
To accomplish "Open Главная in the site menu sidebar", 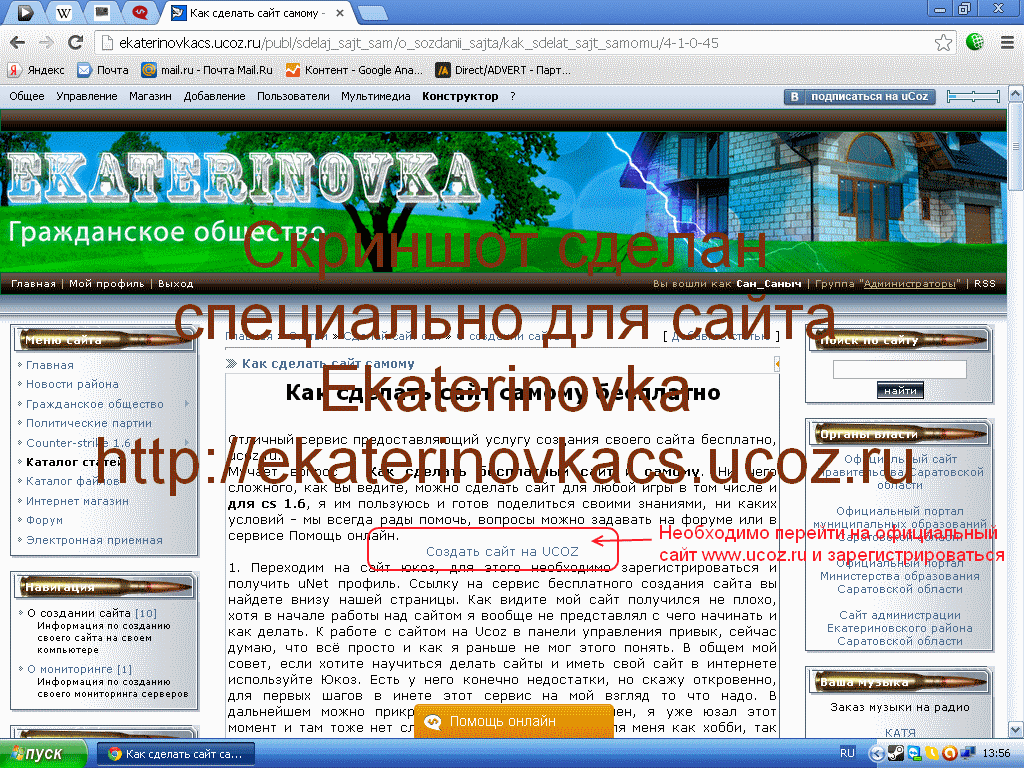I will (x=50, y=365).
